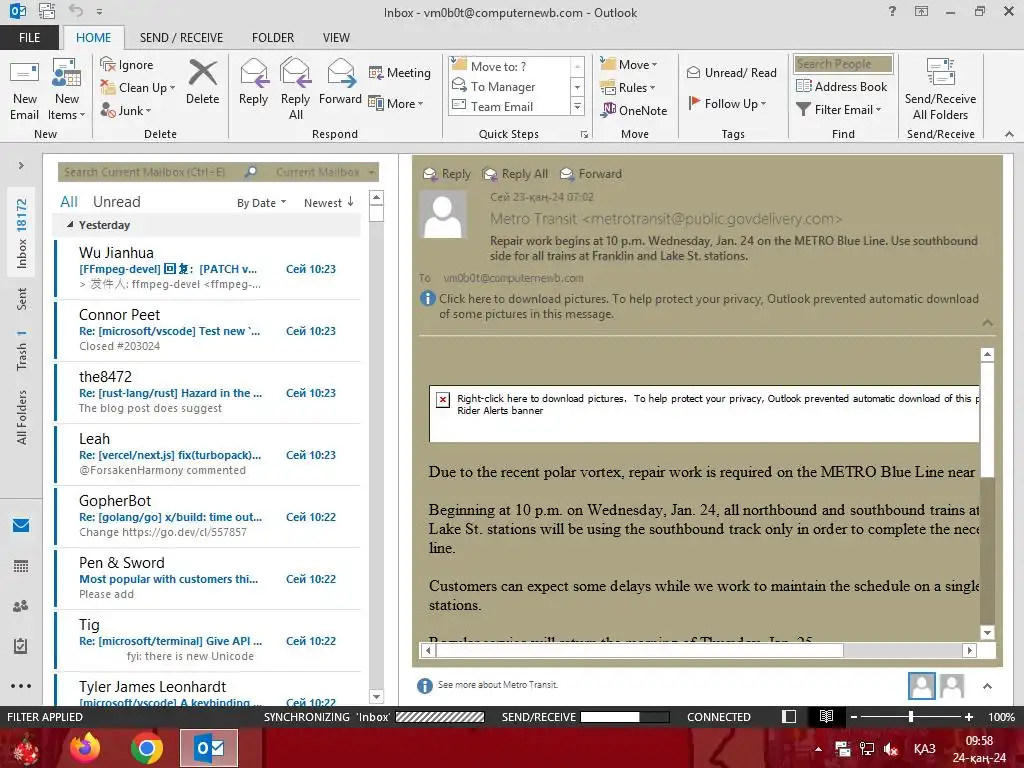Switch to Mail view
The height and width of the screenshot is (768, 1024).
tap(21, 525)
